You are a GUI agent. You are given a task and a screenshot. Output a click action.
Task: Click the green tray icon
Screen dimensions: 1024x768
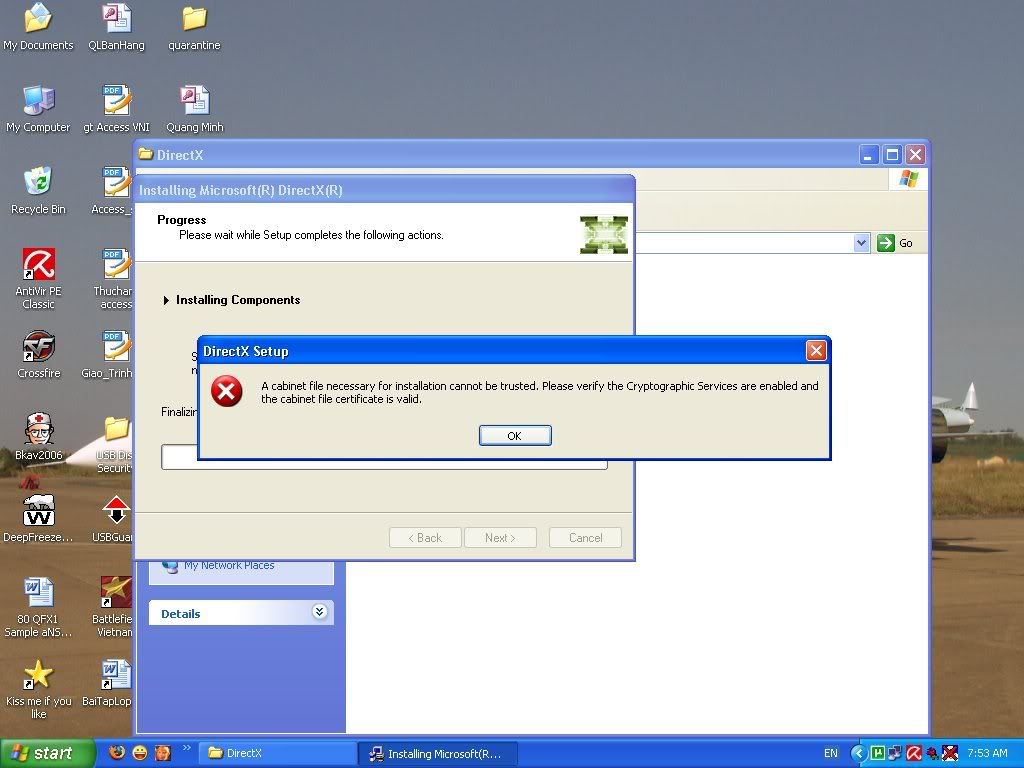(x=878, y=754)
